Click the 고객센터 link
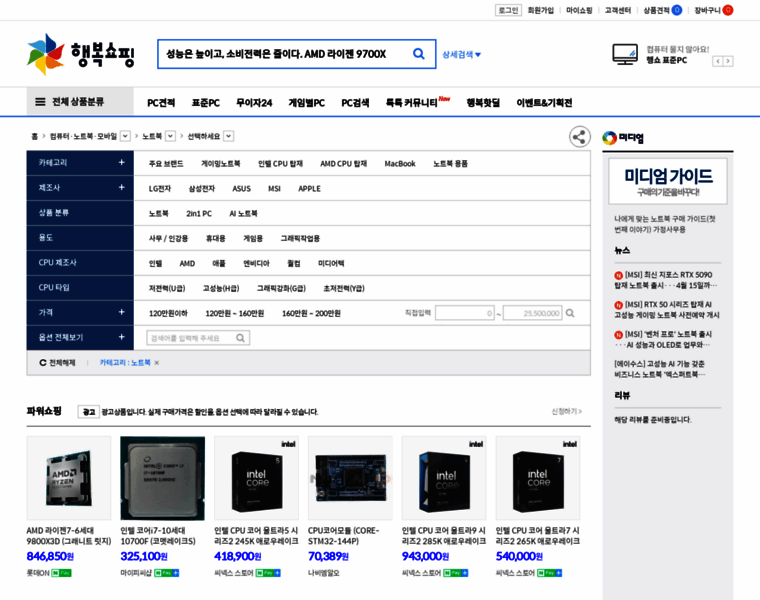This screenshot has width=760, height=600. (x=618, y=10)
